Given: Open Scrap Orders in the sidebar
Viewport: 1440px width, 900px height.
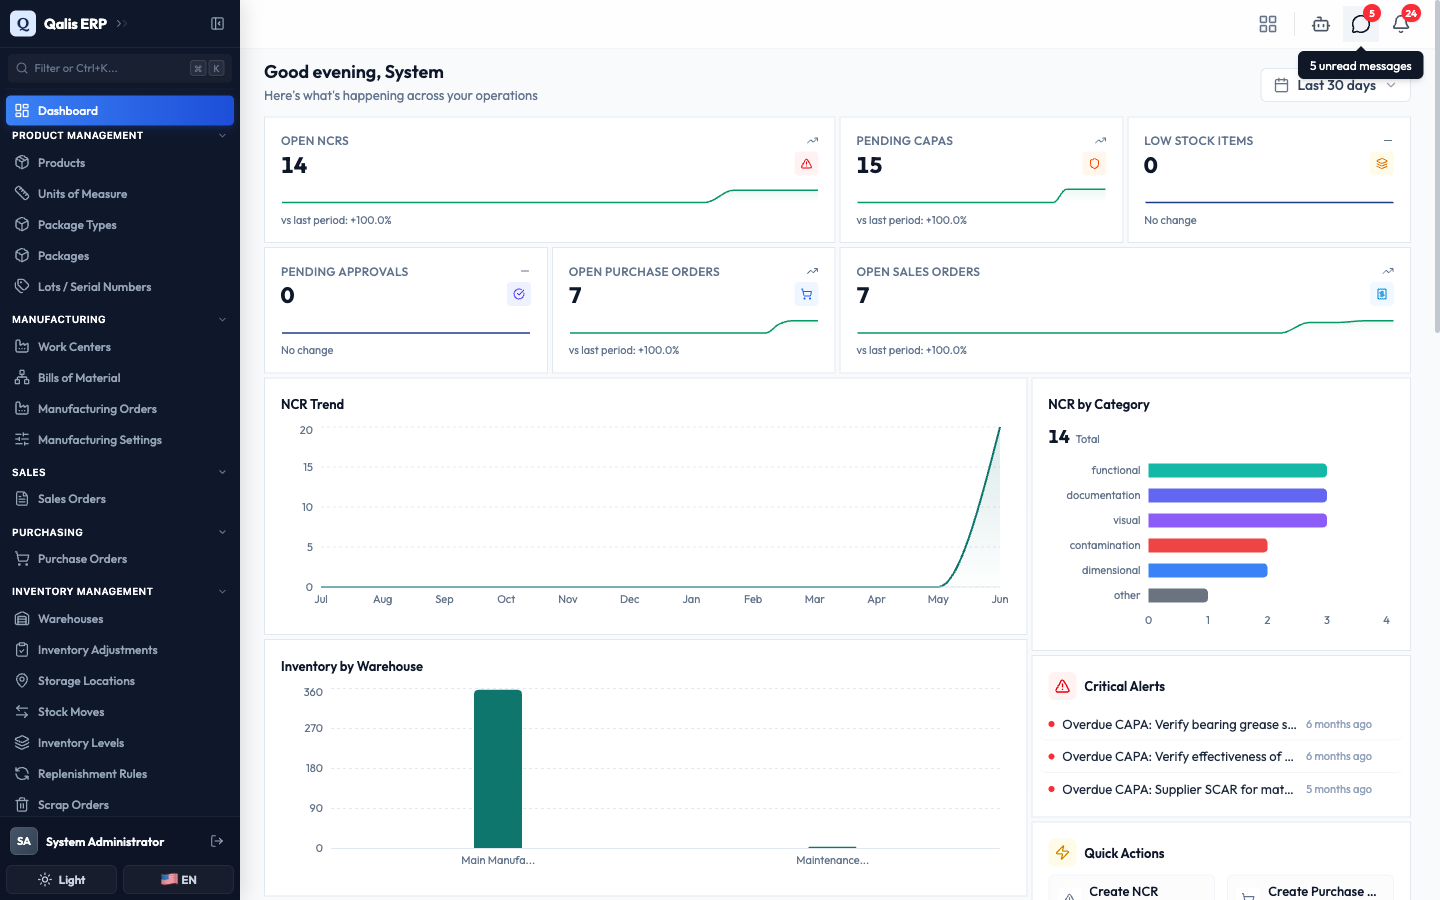Looking at the screenshot, I should pos(120,805).
